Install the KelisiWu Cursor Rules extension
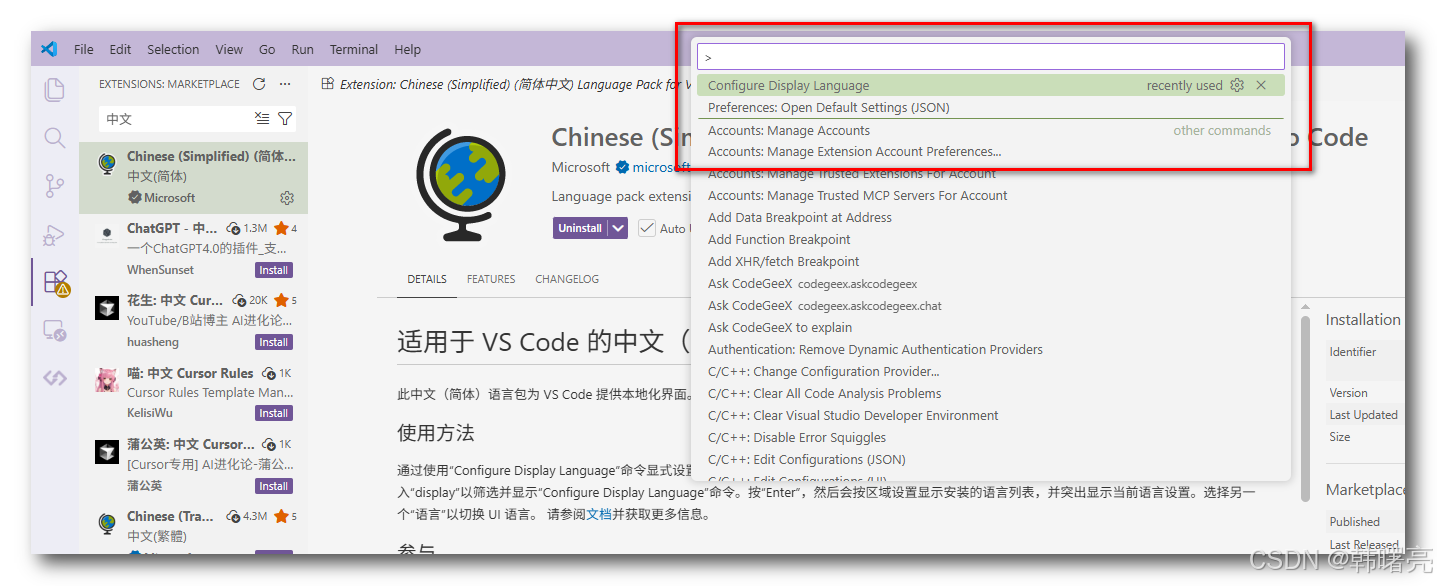The image size is (1437, 586). pos(273,413)
